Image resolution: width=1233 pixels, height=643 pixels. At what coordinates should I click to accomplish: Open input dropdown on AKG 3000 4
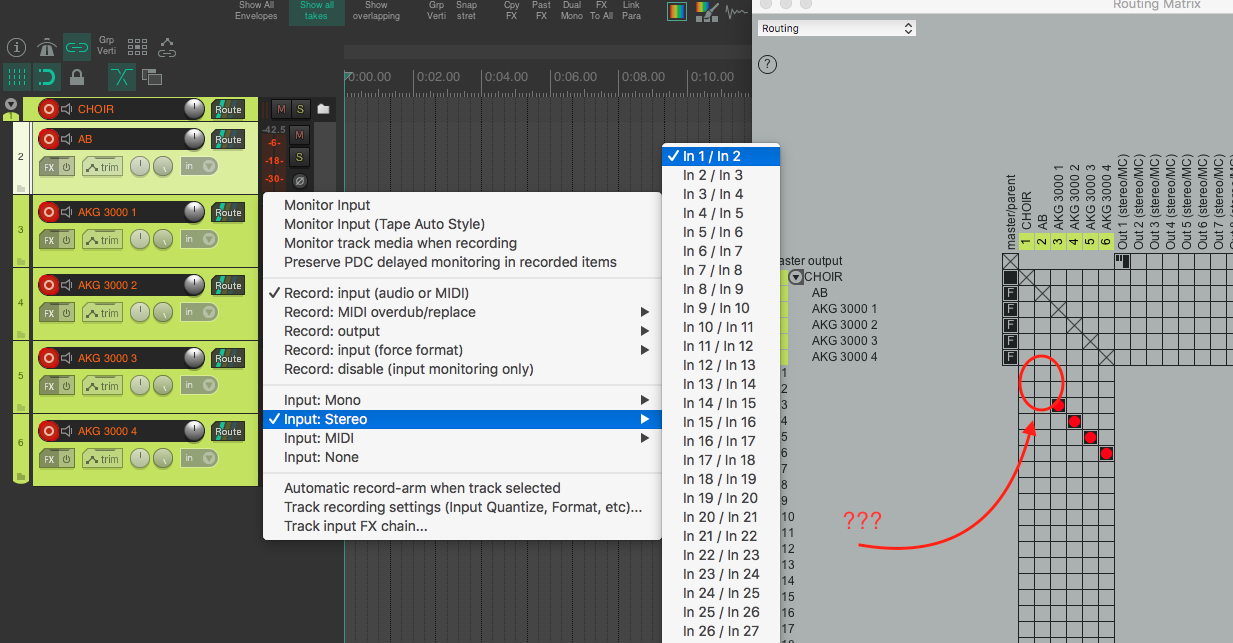pyautogui.click(x=200, y=459)
